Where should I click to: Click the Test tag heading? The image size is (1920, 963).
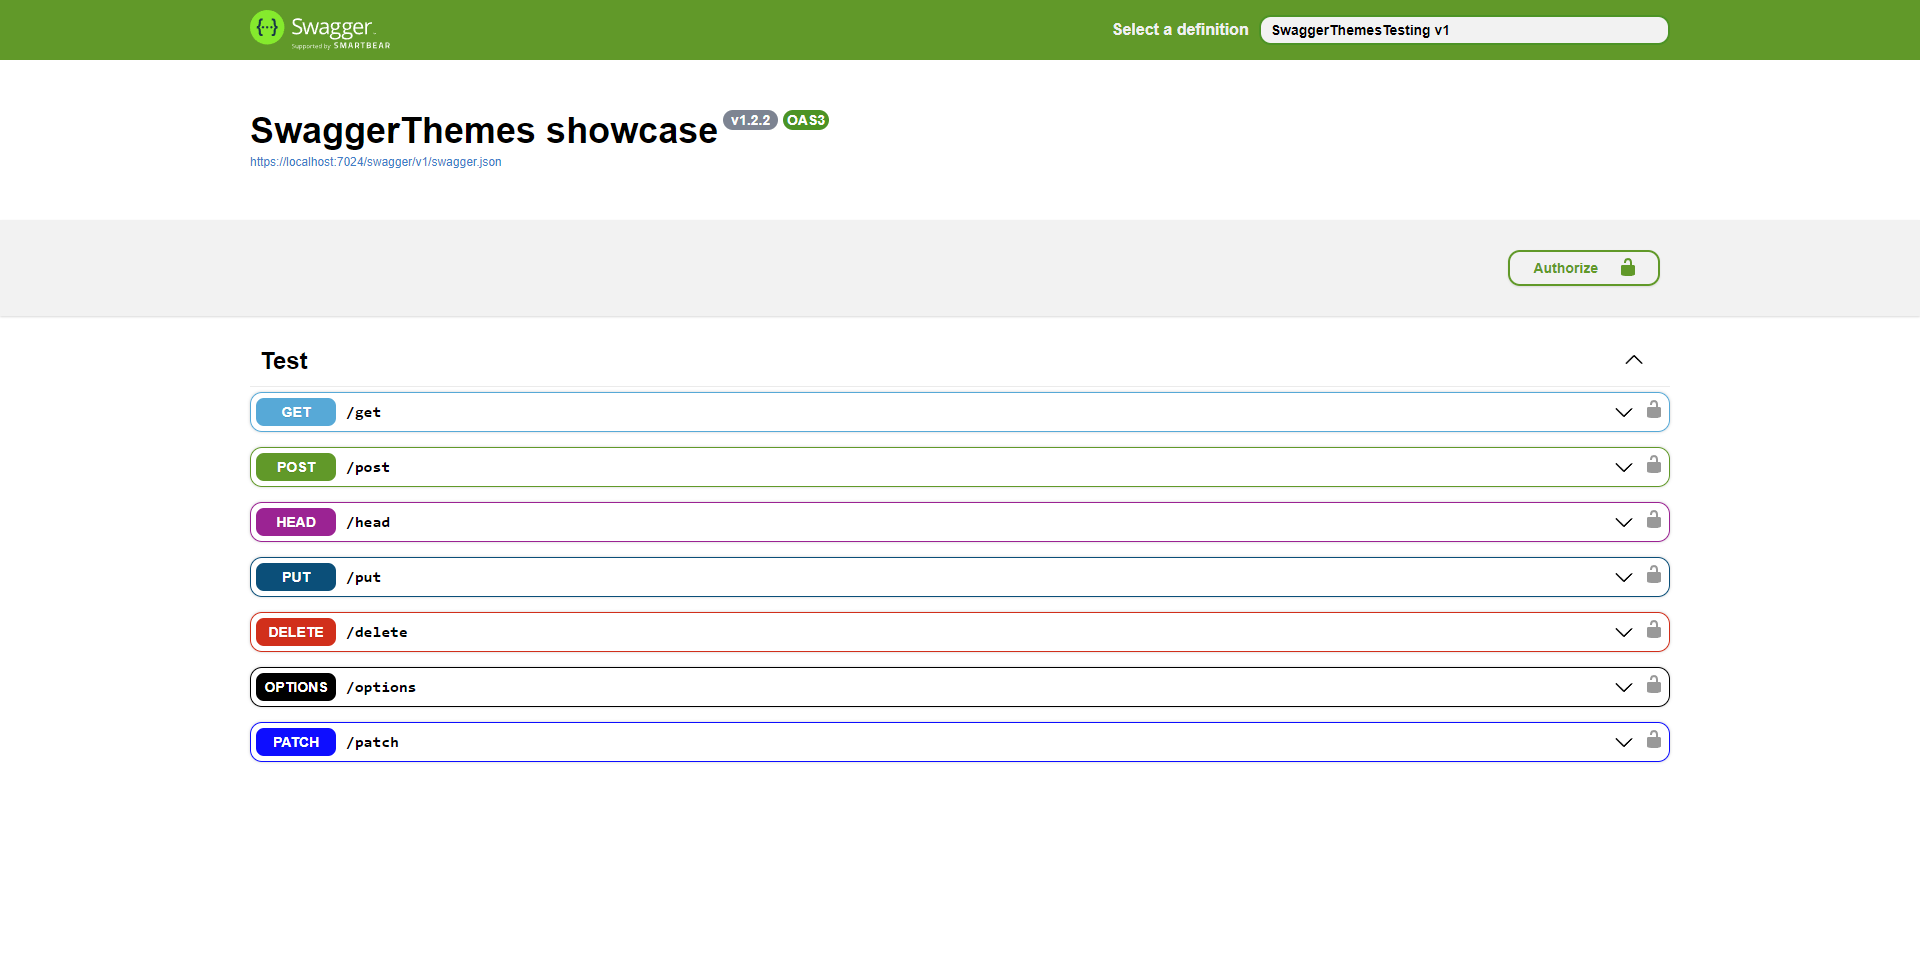tap(285, 361)
